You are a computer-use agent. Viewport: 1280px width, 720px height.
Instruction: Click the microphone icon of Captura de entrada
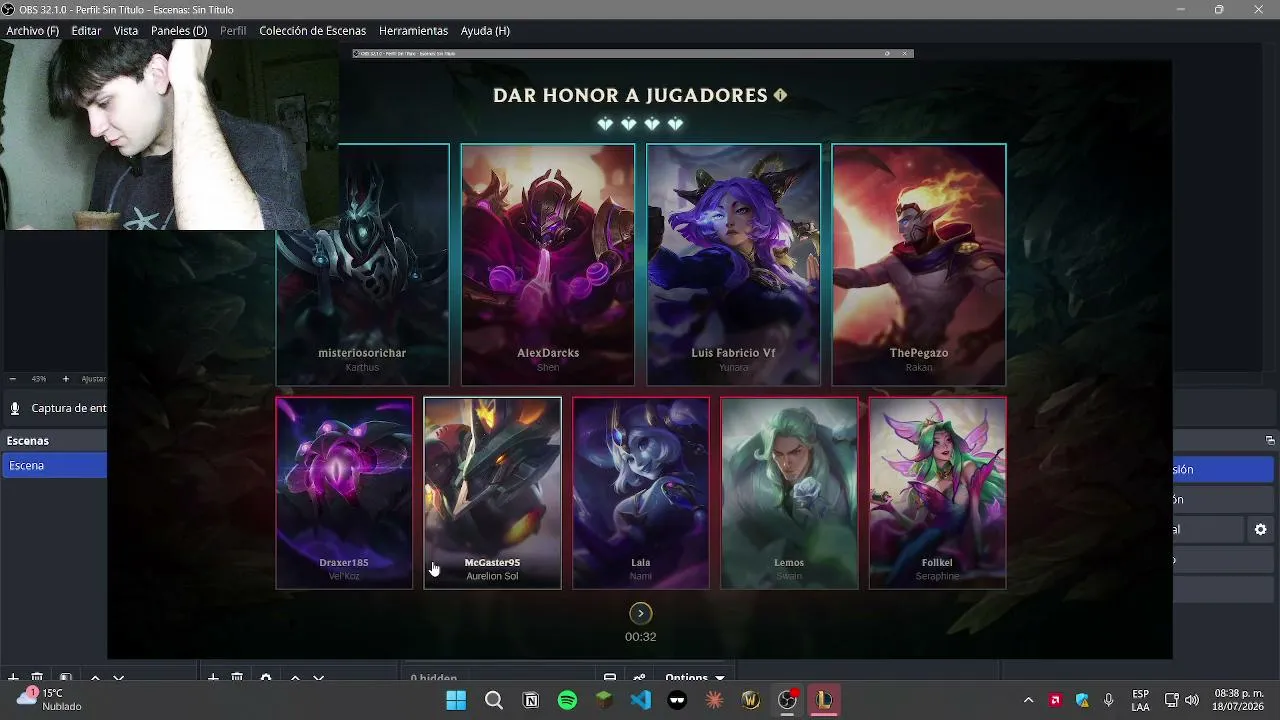point(15,408)
